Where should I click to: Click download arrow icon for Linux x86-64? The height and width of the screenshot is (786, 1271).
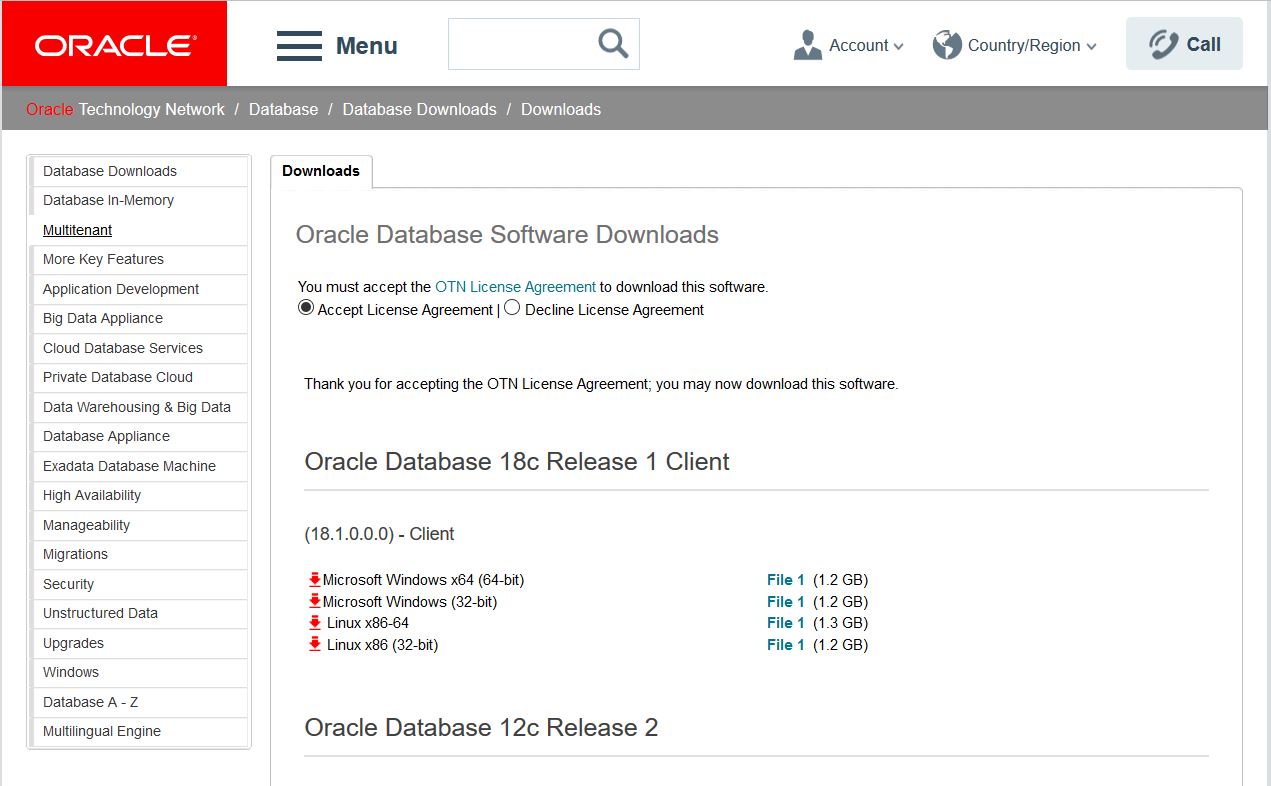(315, 623)
